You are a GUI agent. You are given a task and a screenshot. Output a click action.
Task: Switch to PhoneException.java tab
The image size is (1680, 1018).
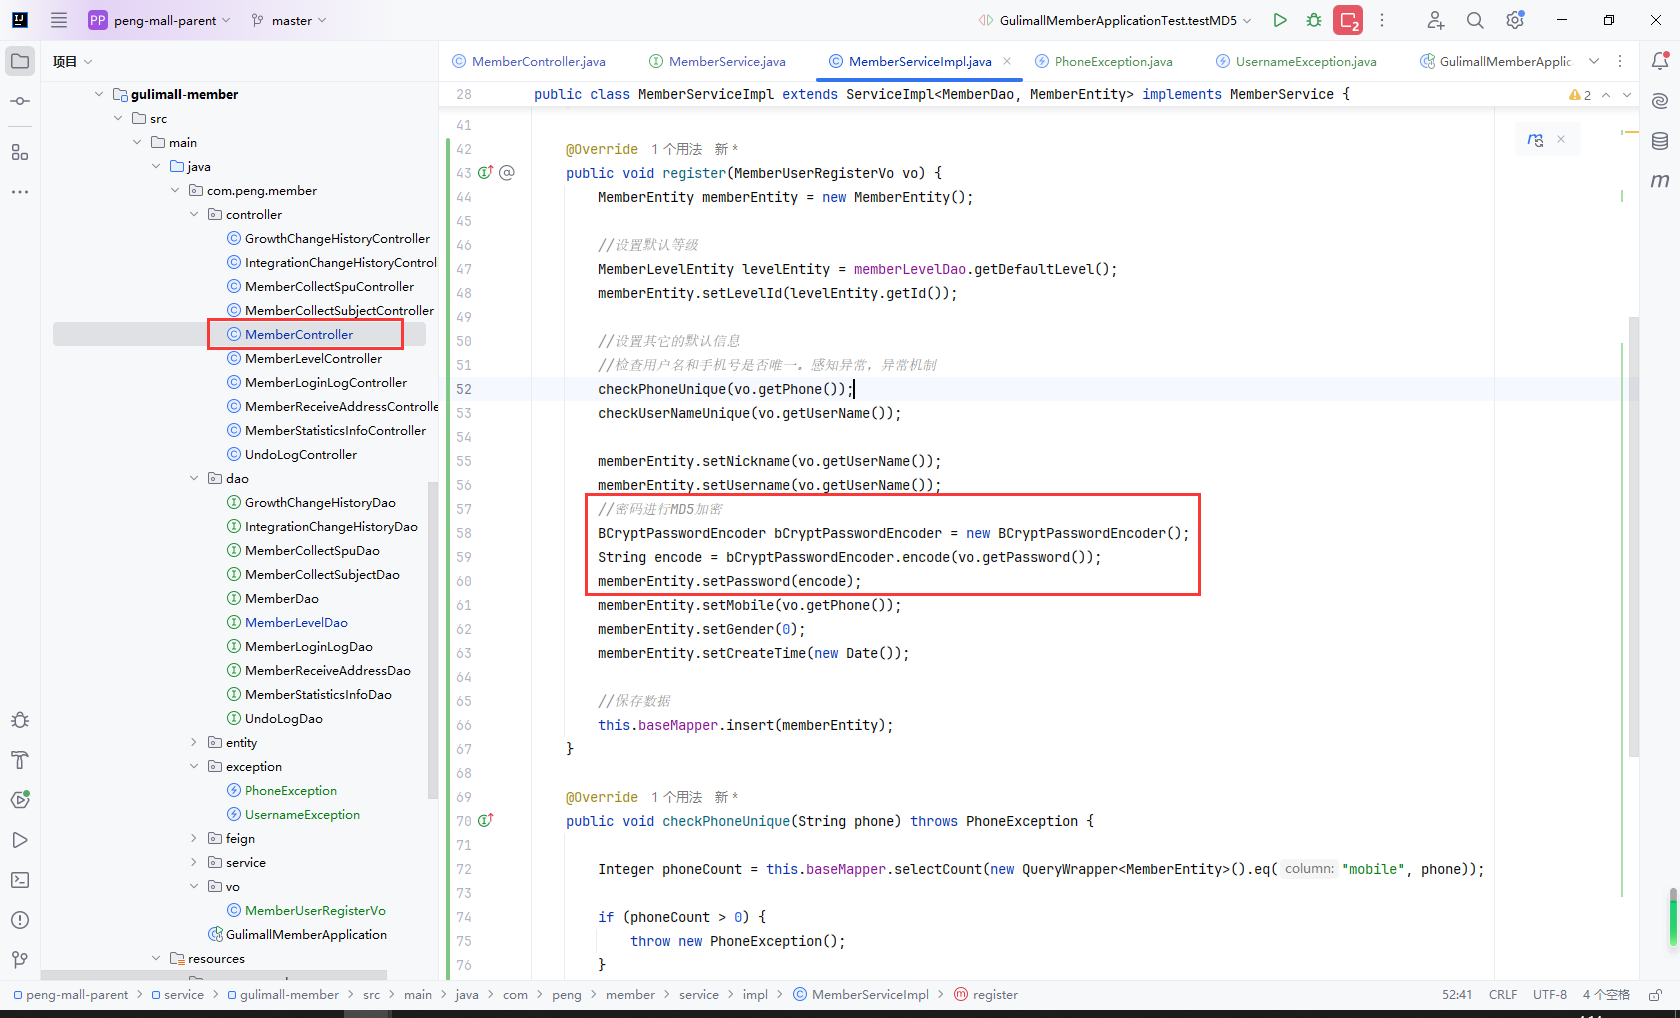click(x=1104, y=61)
